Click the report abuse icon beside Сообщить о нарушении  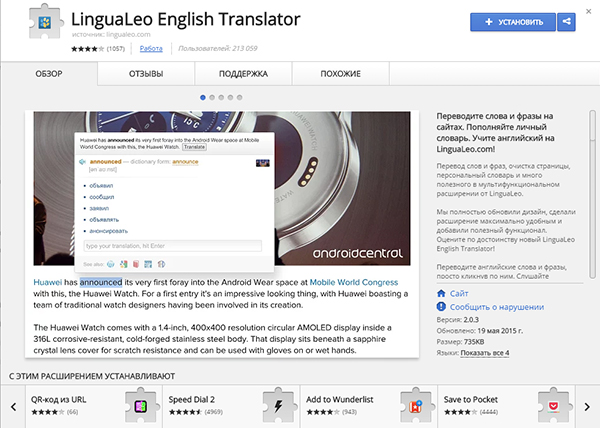[x=443, y=307]
